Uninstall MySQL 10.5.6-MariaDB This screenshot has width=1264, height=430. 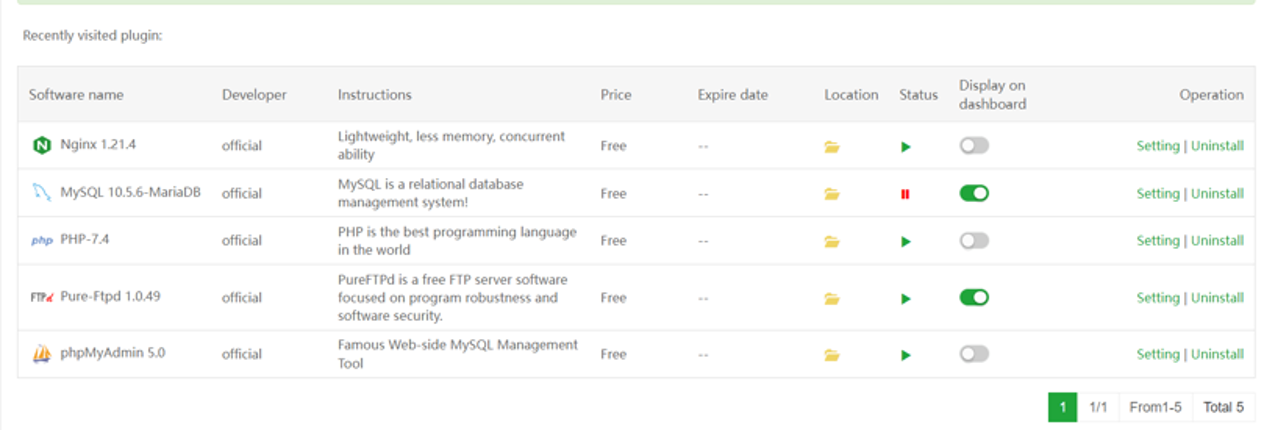(x=1217, y=194)
